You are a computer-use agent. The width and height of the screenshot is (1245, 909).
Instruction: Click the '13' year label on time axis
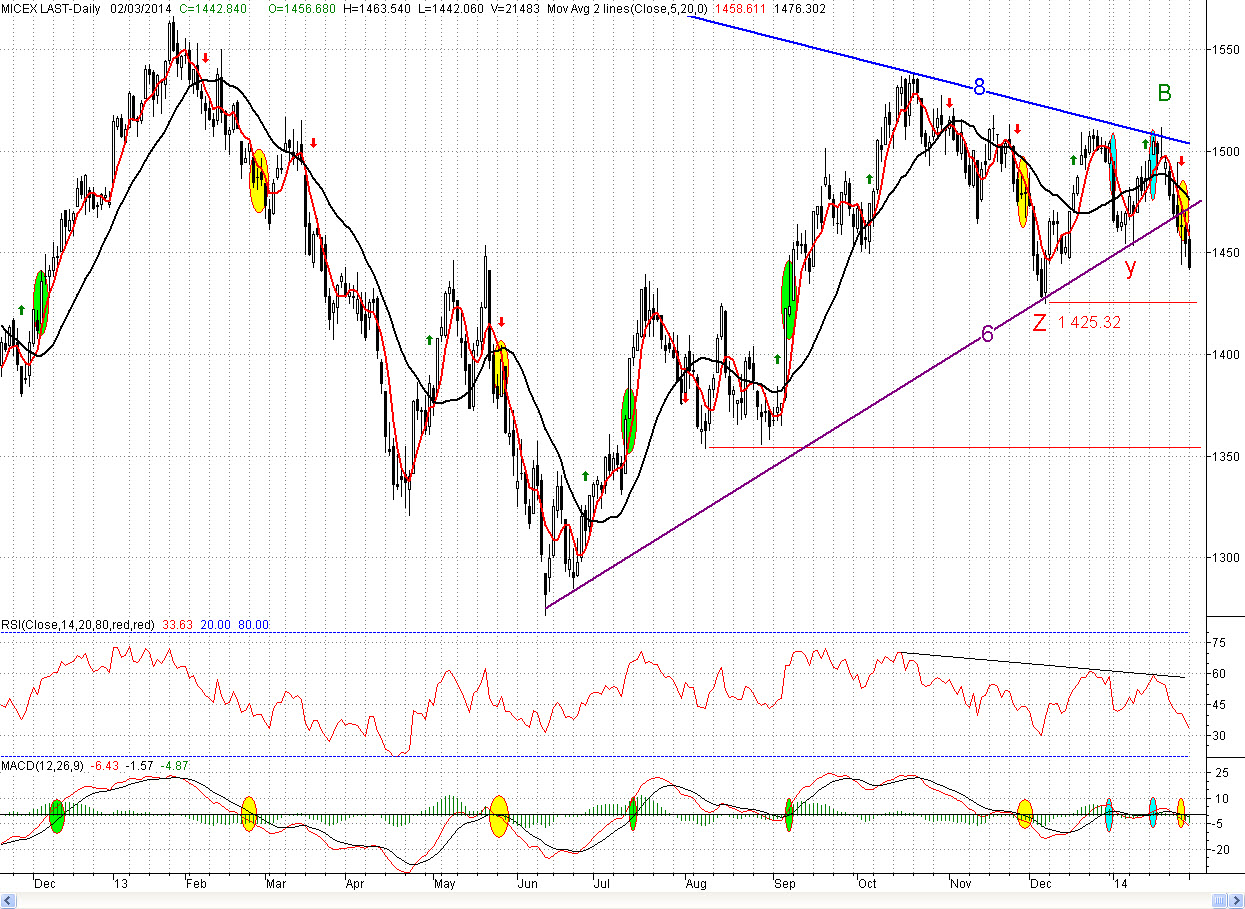click(121, 884)
